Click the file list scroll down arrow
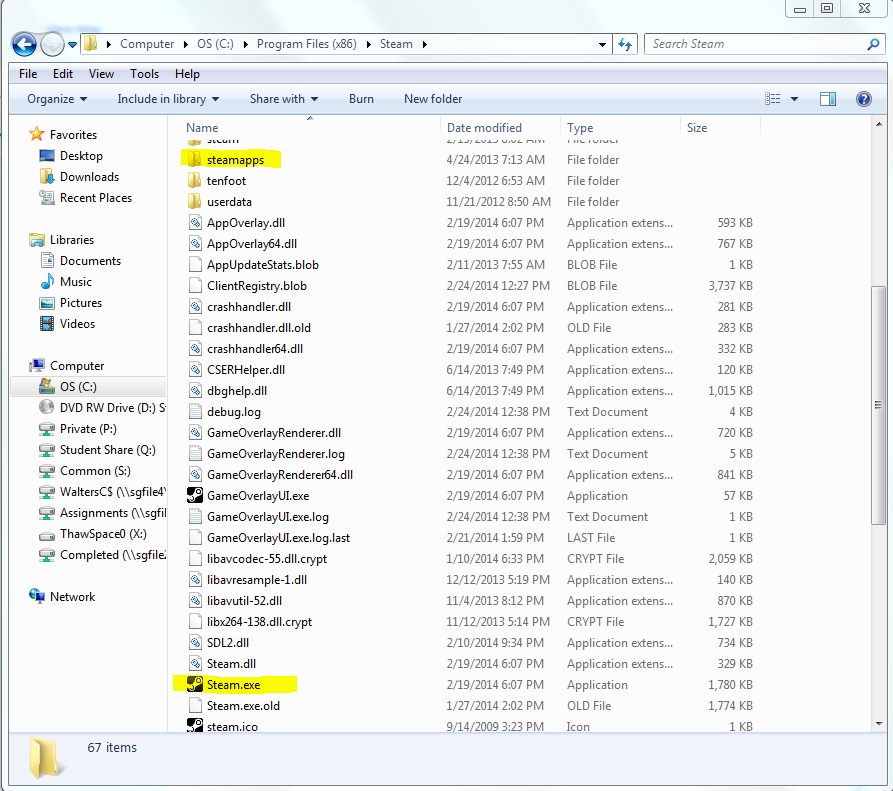The height and width of the screenshot is (791, 893). (878, 724)
